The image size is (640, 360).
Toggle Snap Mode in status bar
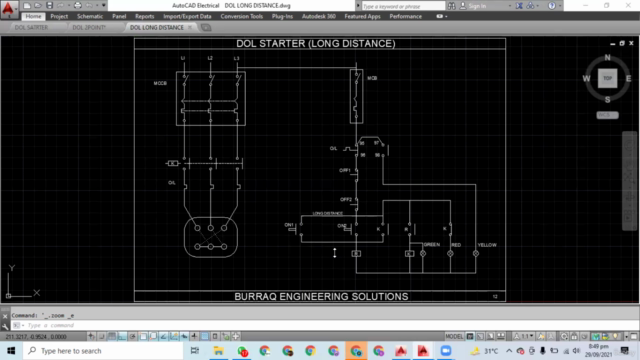(102, 336)
